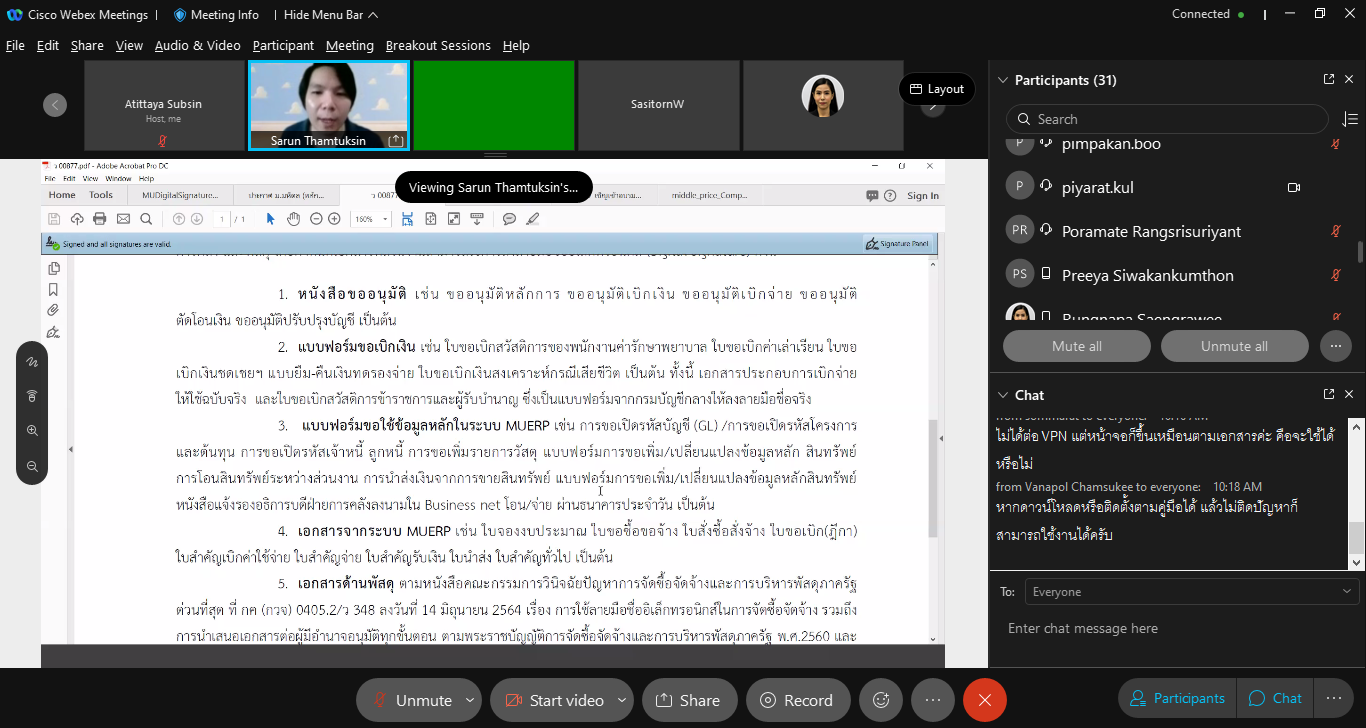Show previous video thumbnails with left arrow
Screen dimensions: 1366x728
point(55,104)
